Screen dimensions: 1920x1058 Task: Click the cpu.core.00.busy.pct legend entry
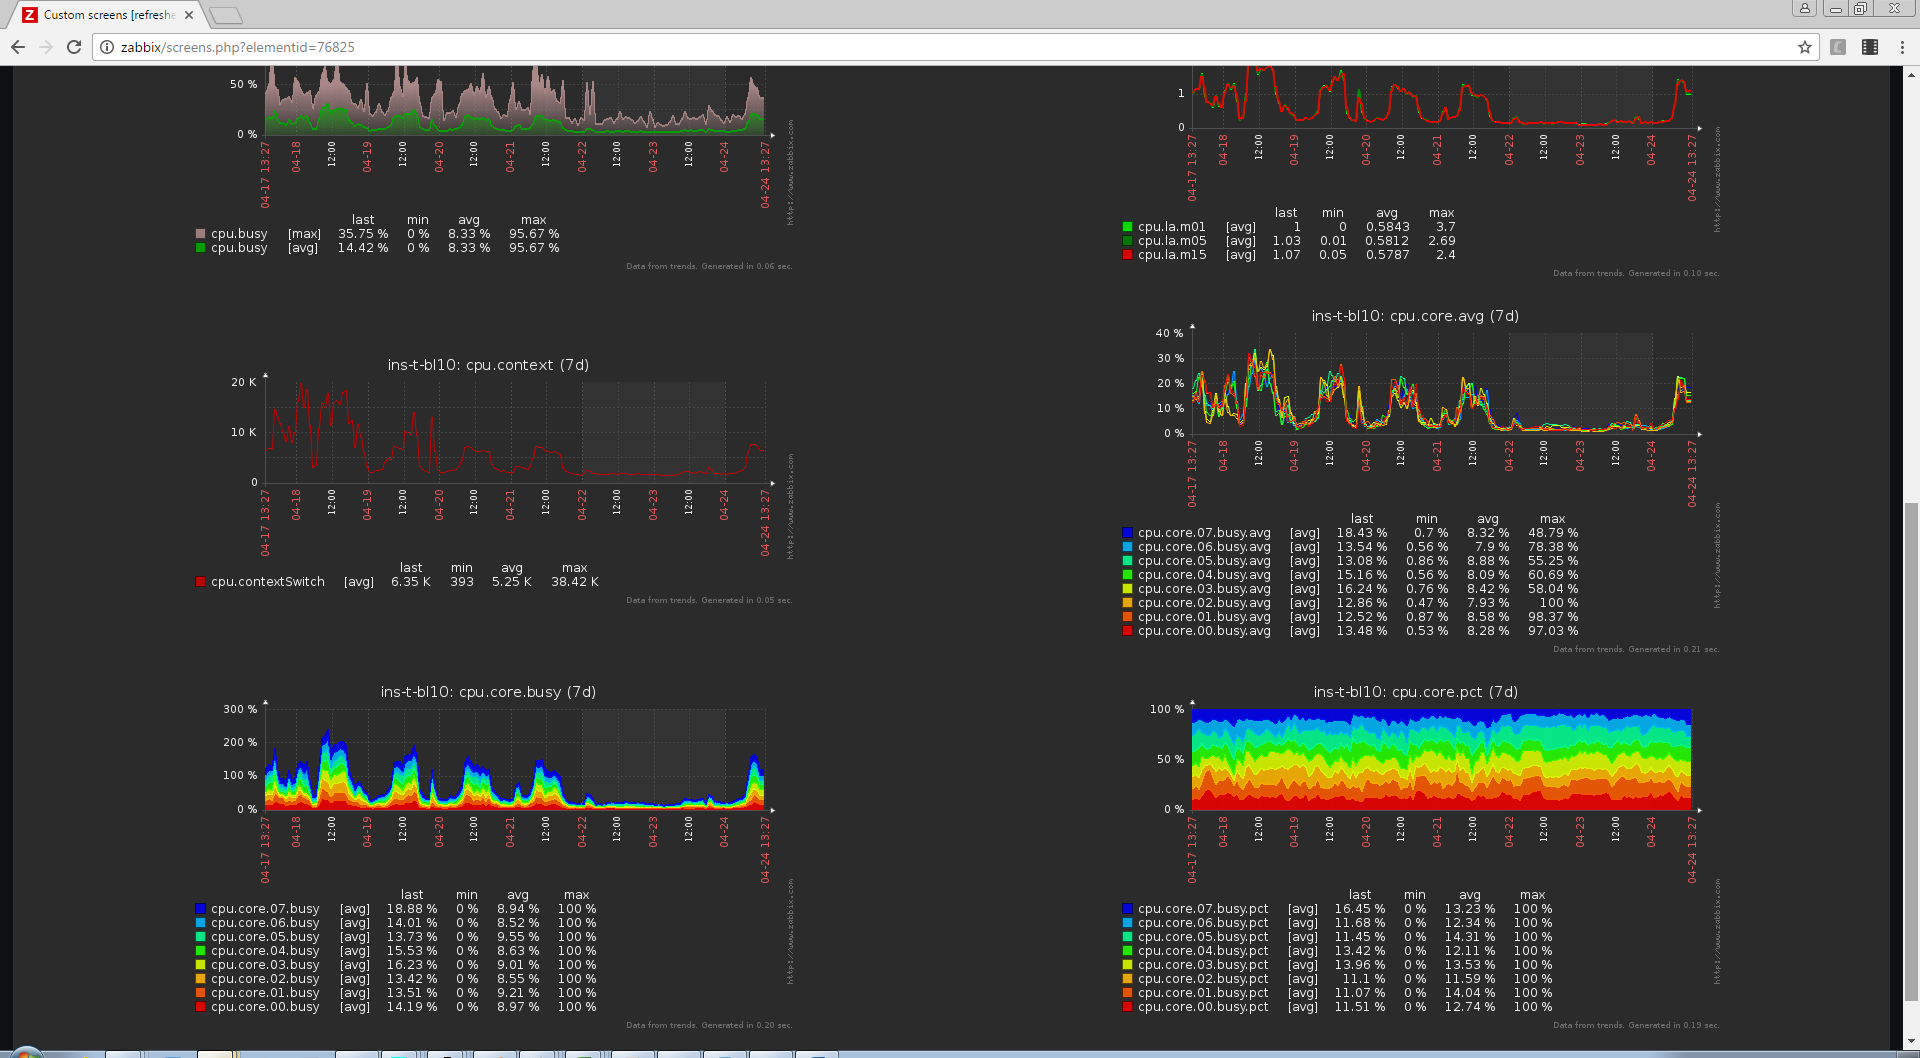(1203, 1007)
